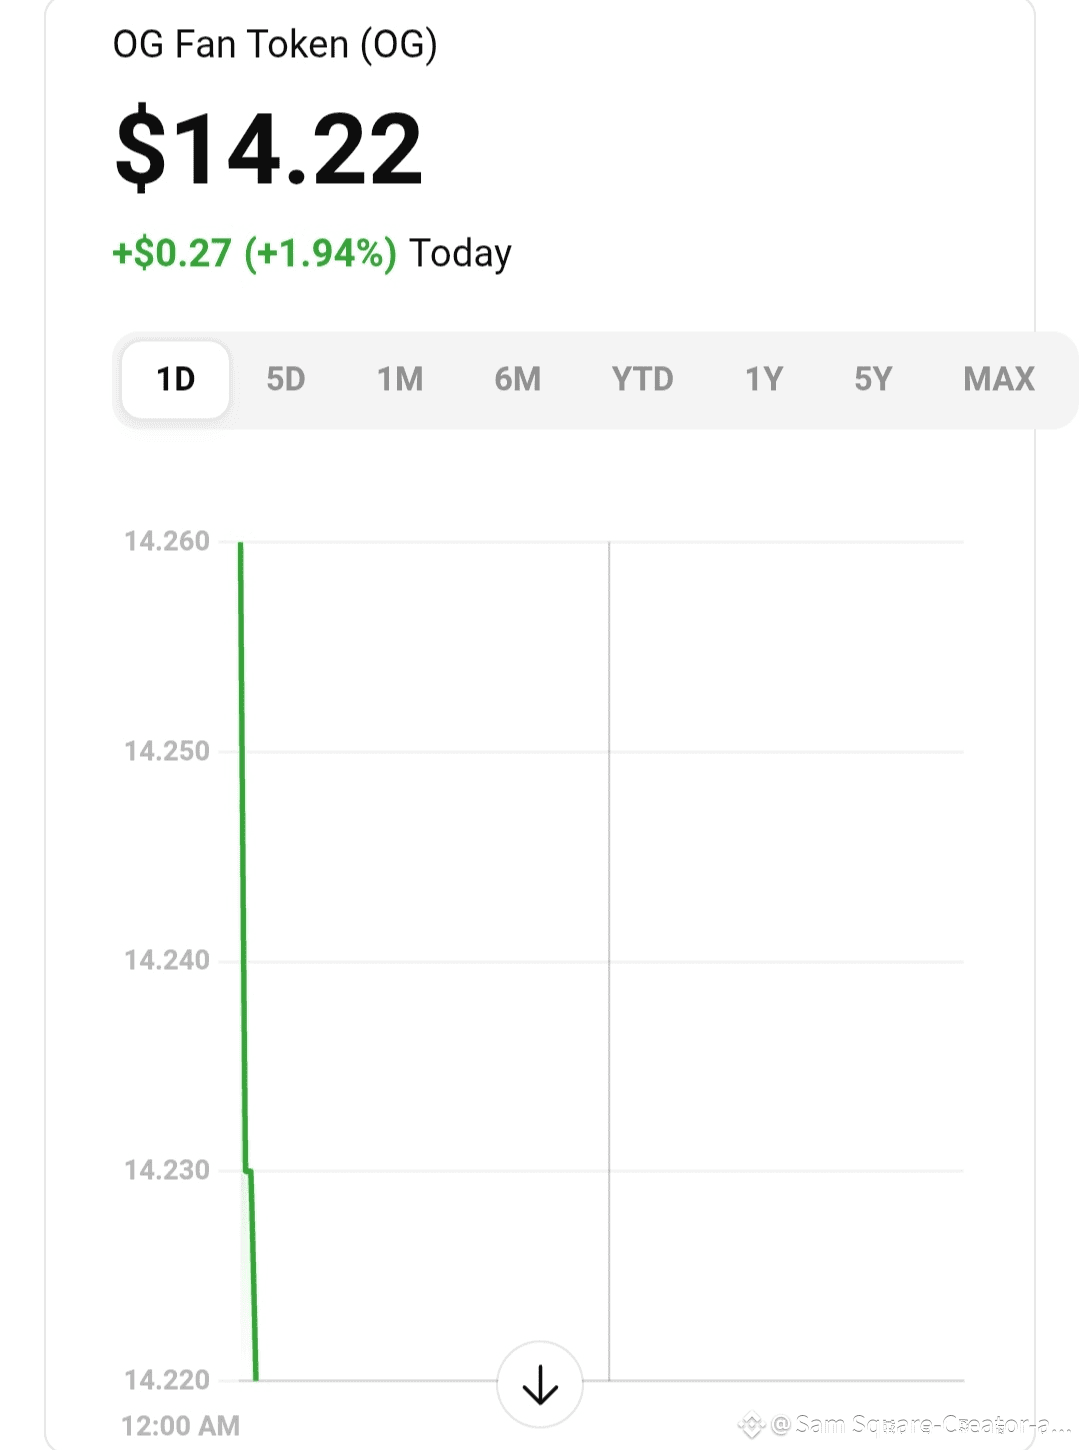Screen dimensions: 1080x1450
Task: Open the Sam Square-Creator watermark link
Action: [920, 1424]
